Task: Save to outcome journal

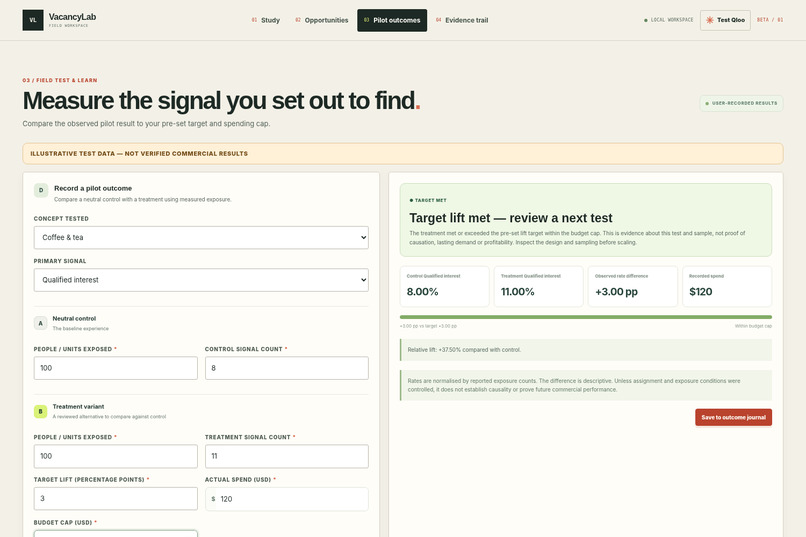Action: click(734, 417)
